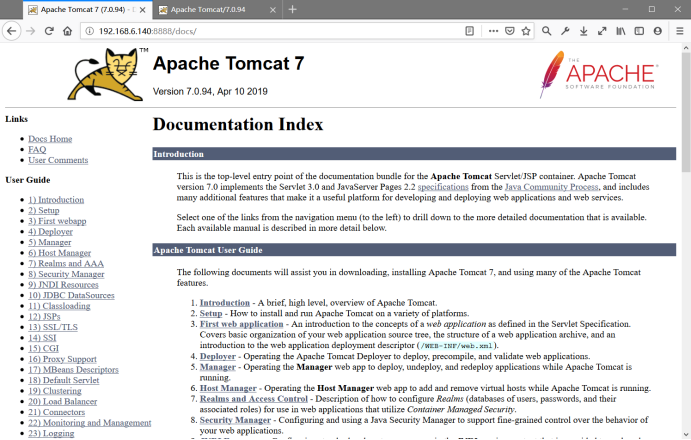Open sidebar link 22) Monitoring and Management
The height and width of the screenshot is (440, 691).
tap(90, 422)
